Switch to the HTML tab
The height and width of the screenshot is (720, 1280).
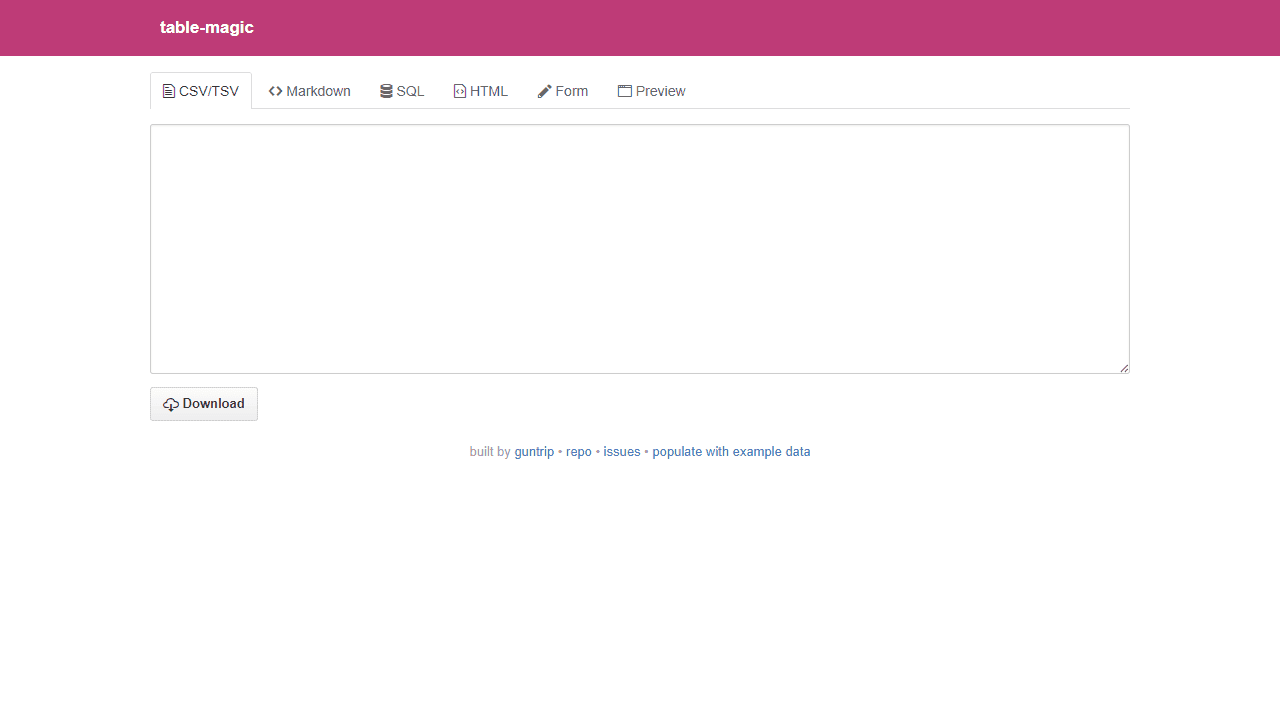pyautogui.click(x=481, y=91)
